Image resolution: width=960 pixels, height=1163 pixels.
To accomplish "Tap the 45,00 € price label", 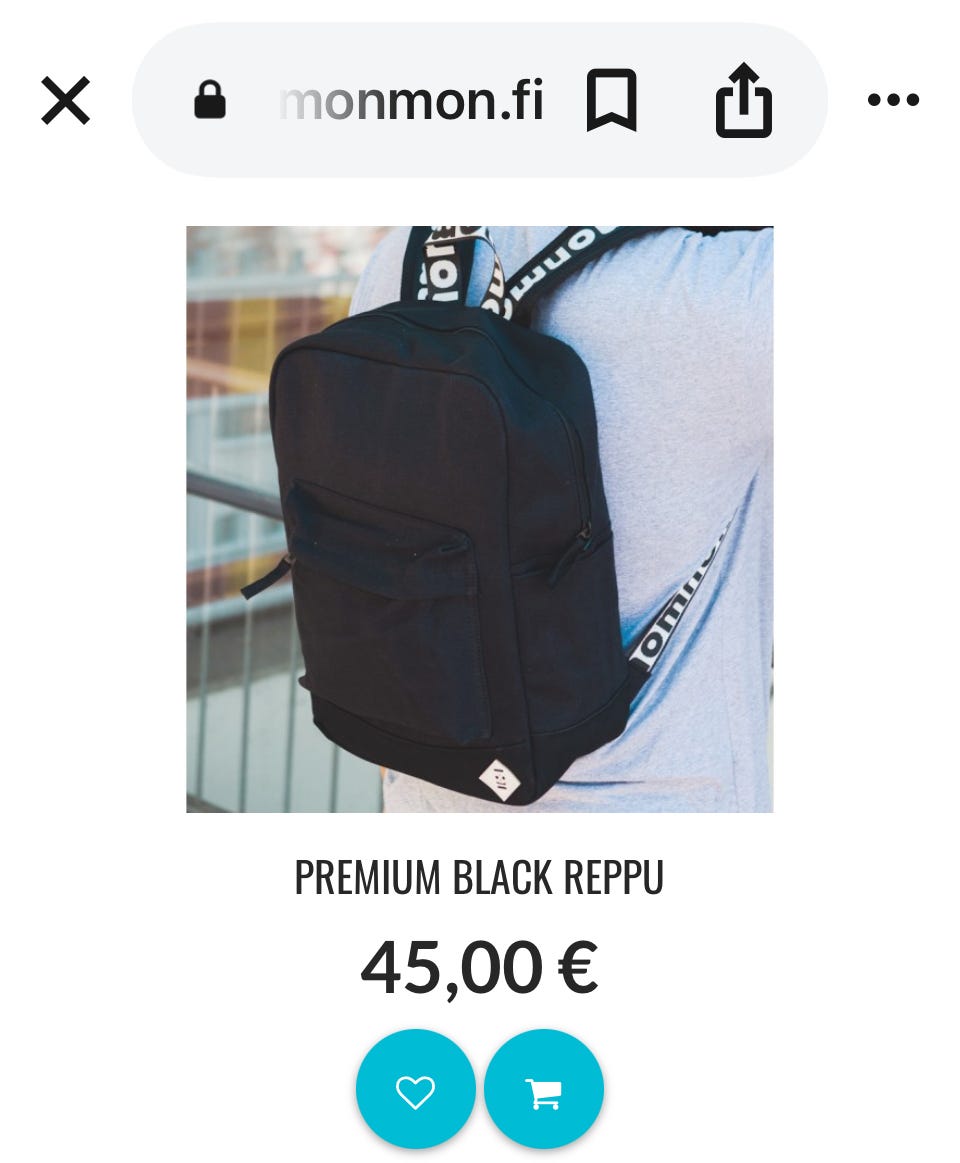I will 479,968.
